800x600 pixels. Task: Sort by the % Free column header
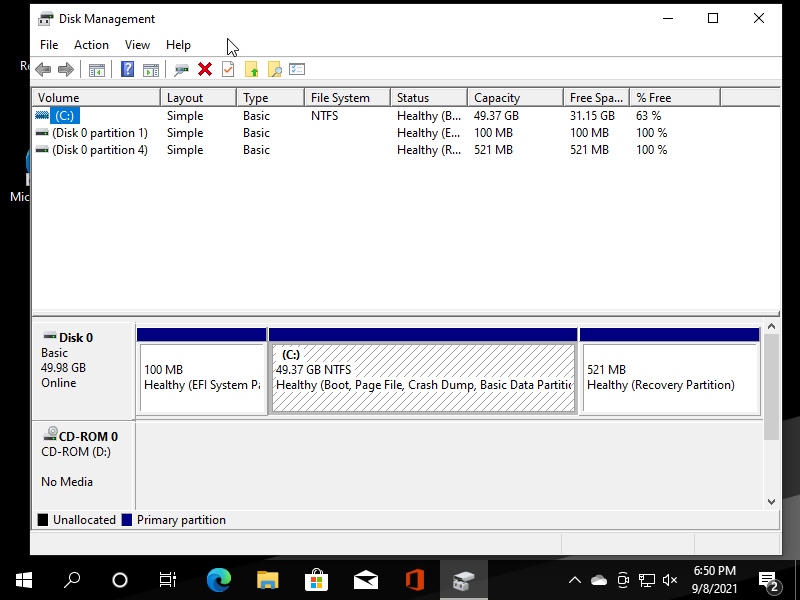675,97
